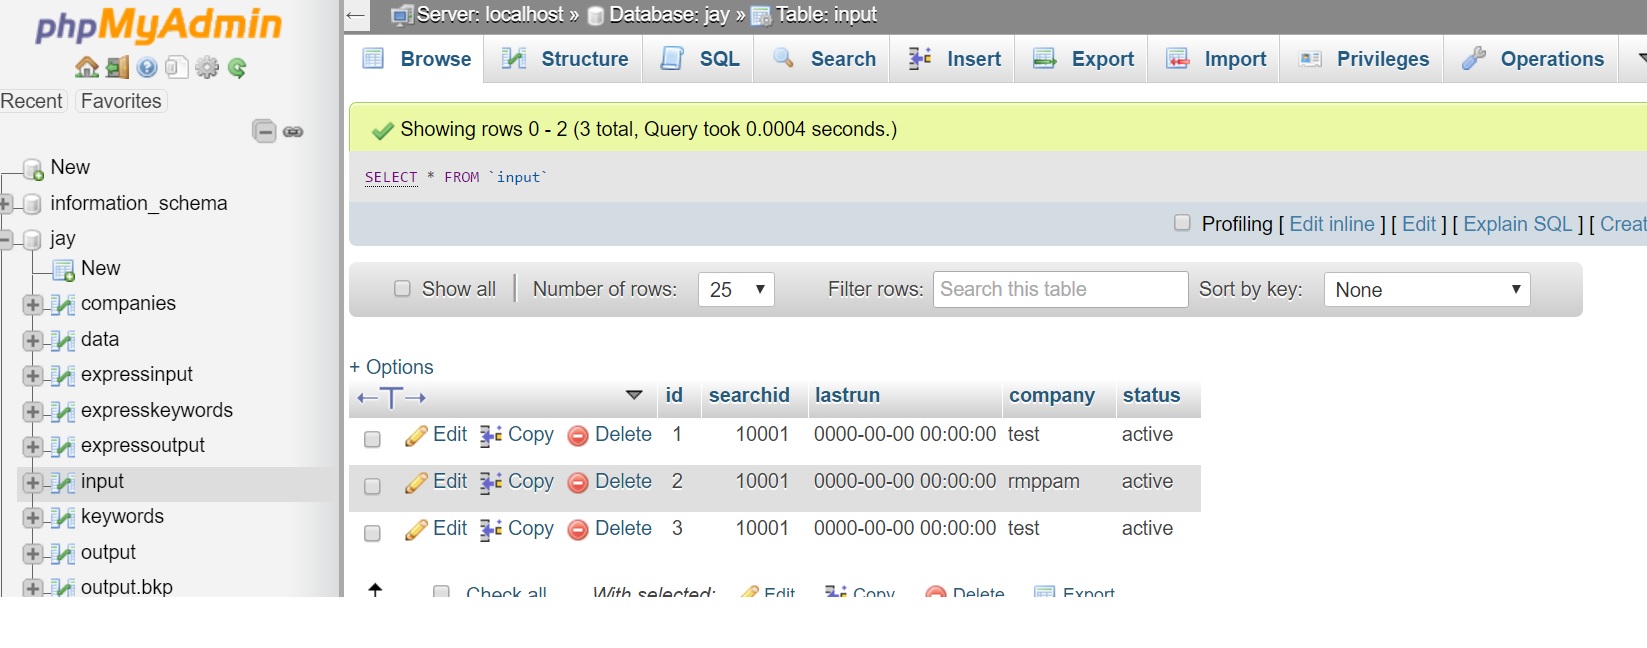Click the pencil Edit icon for row id 1

click(416, 436)
